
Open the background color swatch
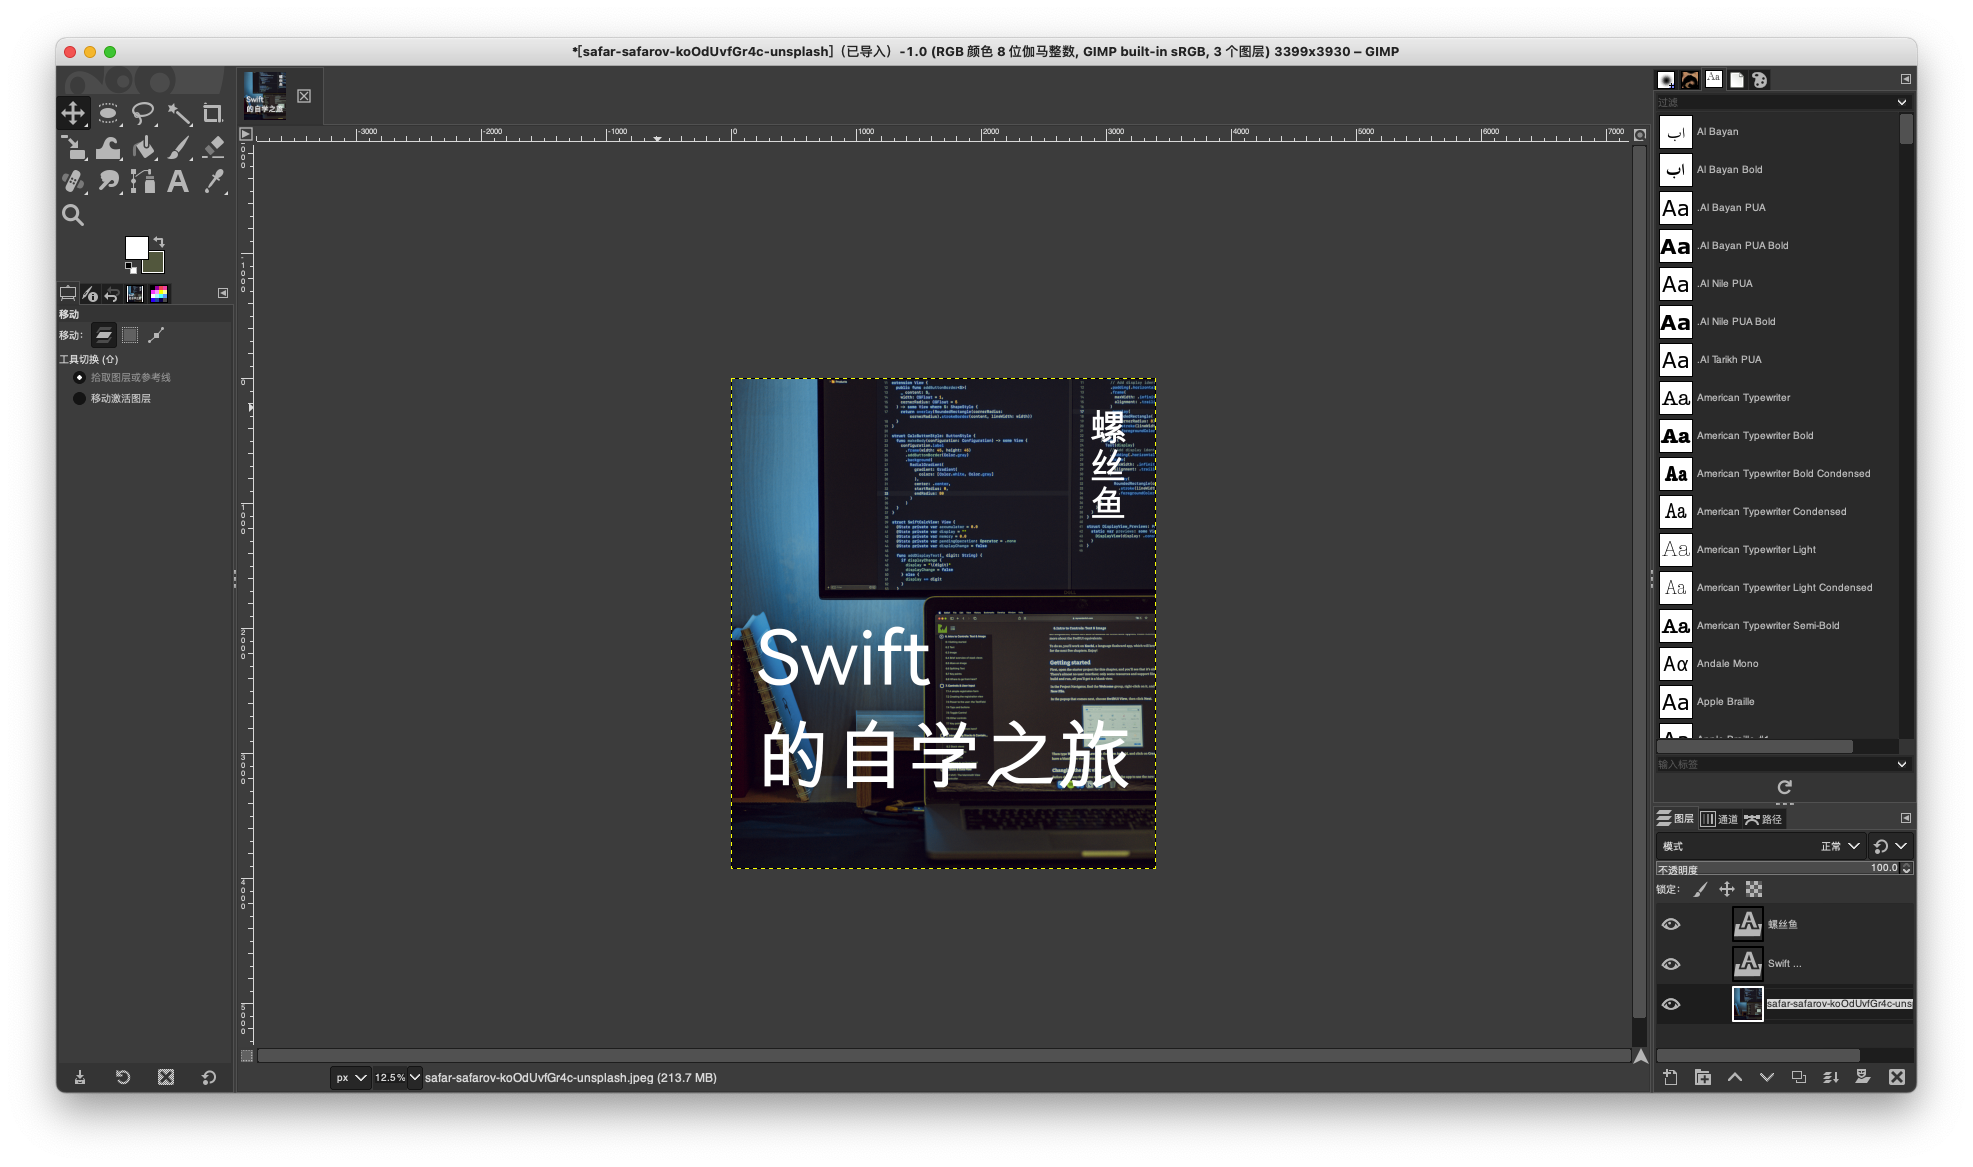coord(156,264)
